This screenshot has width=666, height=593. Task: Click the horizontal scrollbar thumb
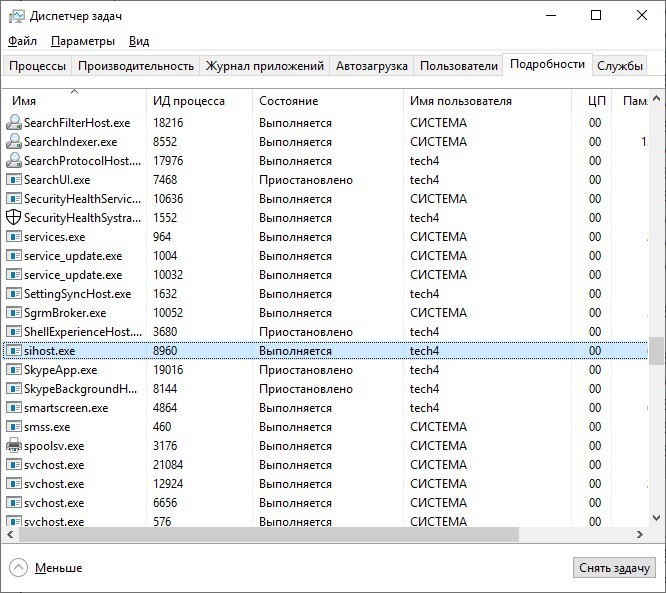269,534
